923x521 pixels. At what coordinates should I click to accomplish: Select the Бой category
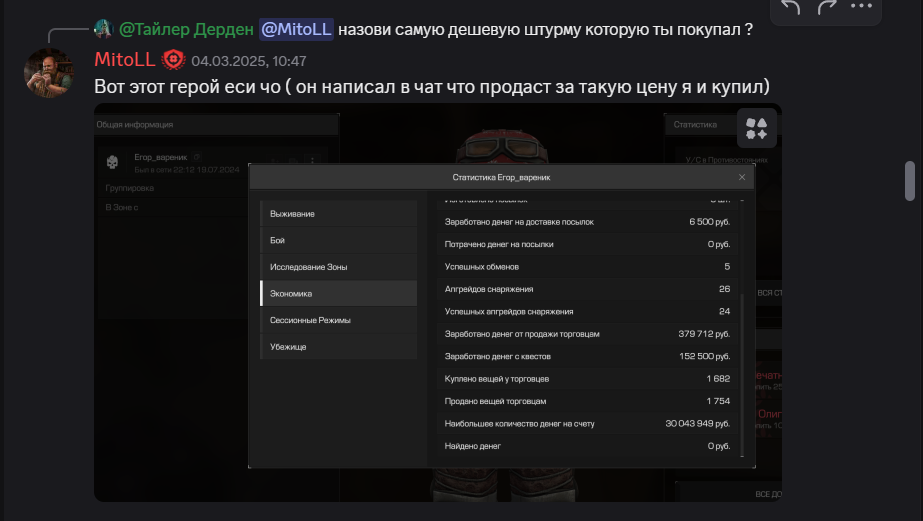click(338, 240)
